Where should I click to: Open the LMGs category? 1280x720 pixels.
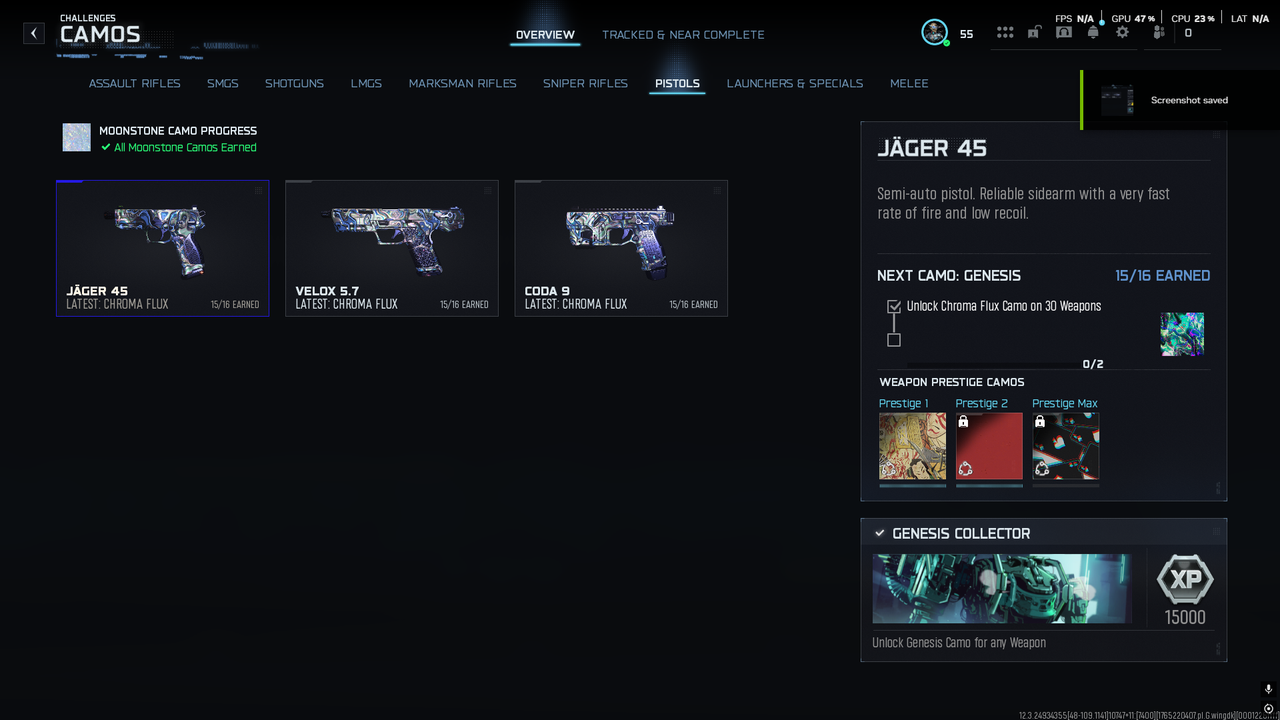(366, 83)
